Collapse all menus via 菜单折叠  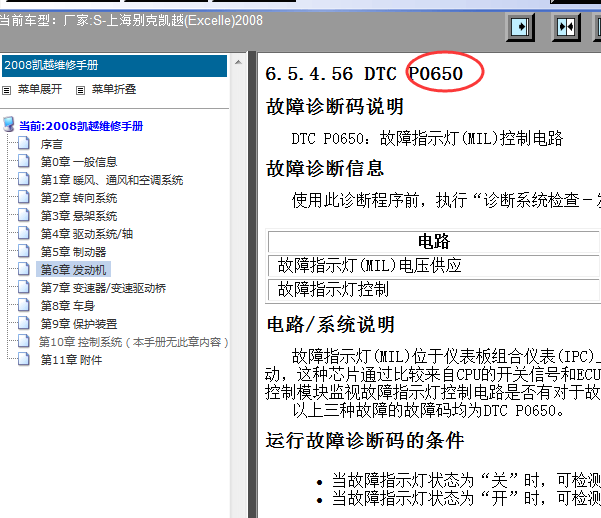tap(114, 89)
